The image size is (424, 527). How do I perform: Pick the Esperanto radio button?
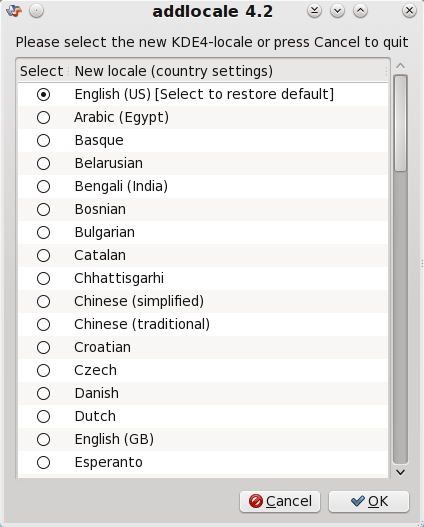coord(43,462)
